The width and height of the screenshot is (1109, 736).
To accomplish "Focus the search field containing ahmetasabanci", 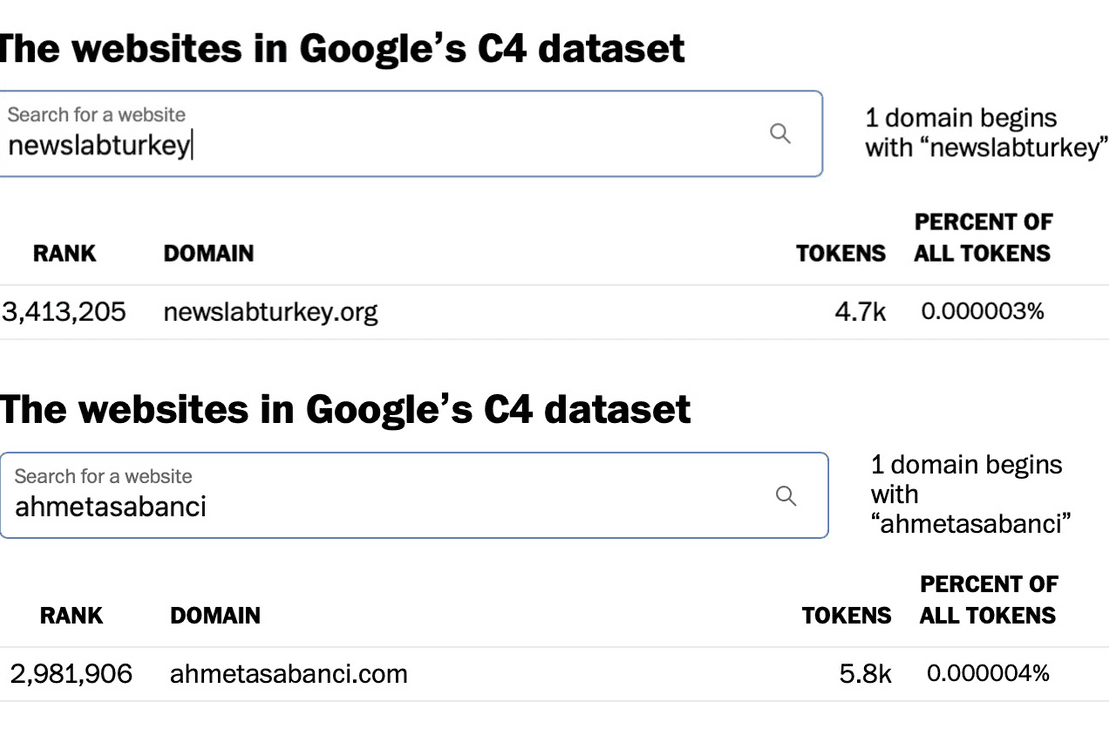I will pos(414,495).
